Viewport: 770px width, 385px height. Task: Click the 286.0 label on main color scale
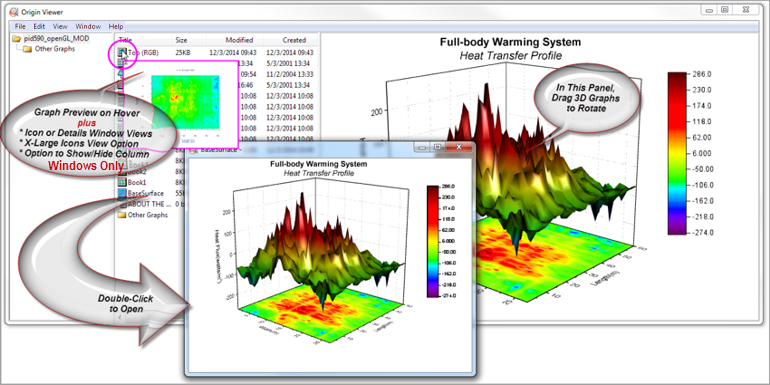[x=702, y=74]
